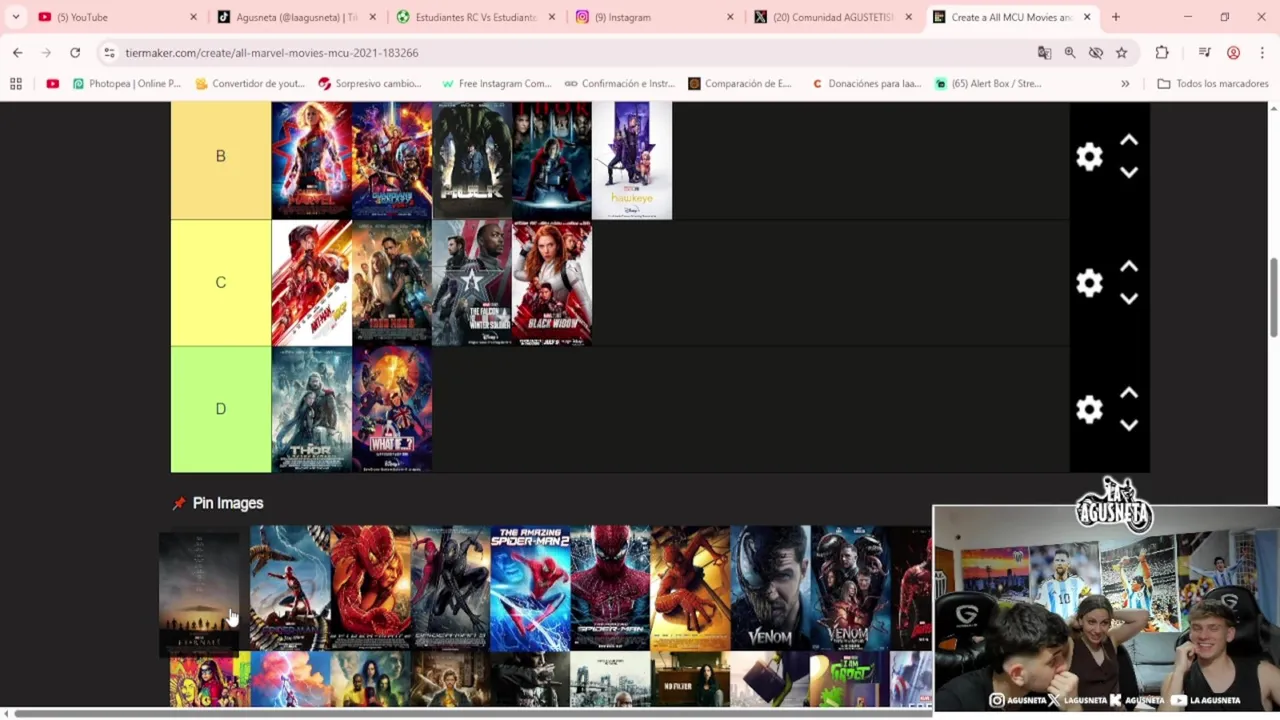
Task: Select The Incredible Hulk poster in tier B
Action: click(472, 160)
